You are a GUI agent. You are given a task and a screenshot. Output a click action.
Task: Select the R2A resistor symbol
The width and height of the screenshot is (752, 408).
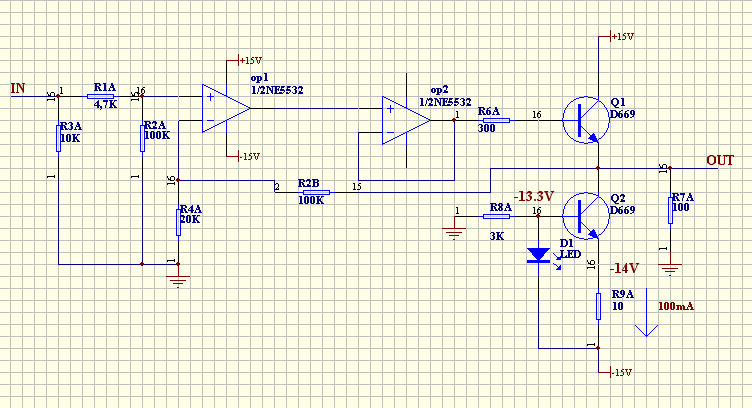[142, 138]
